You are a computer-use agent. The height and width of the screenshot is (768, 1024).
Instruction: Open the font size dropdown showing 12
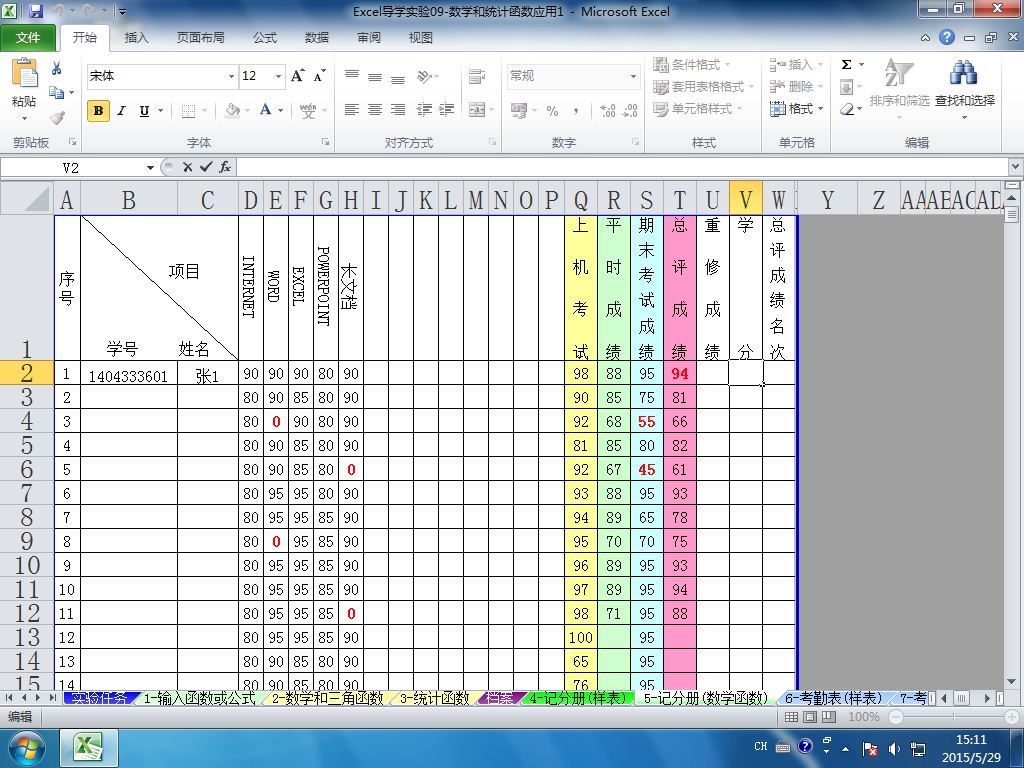(278, 76)
